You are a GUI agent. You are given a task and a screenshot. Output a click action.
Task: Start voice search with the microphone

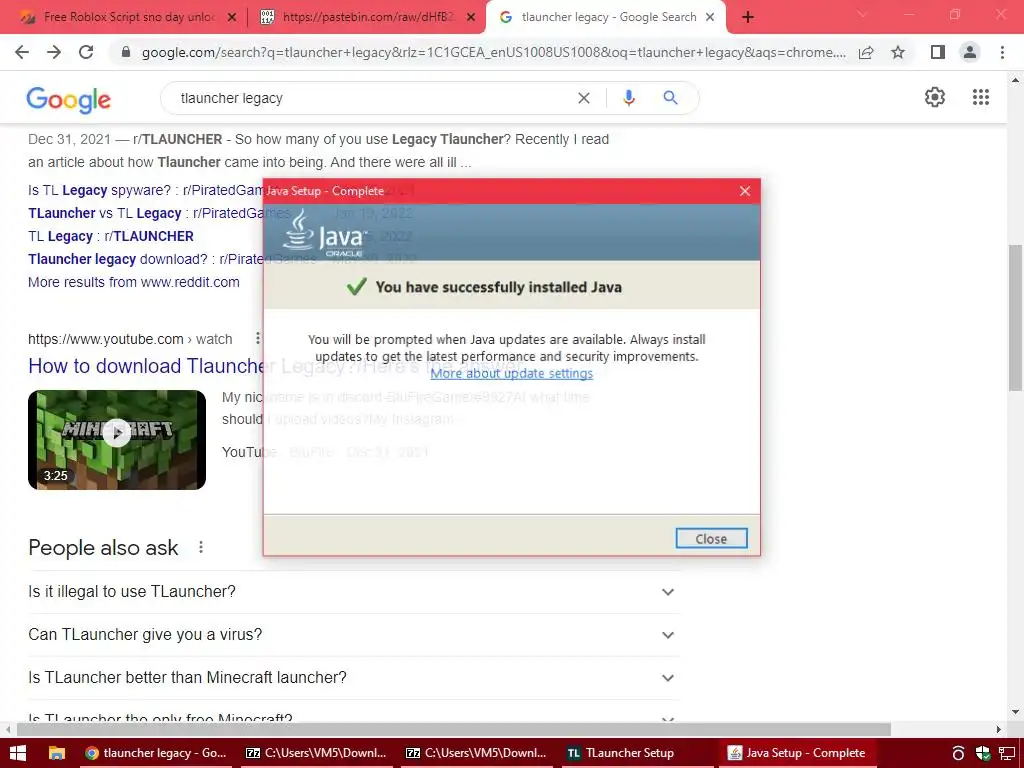tap(629, 98)
